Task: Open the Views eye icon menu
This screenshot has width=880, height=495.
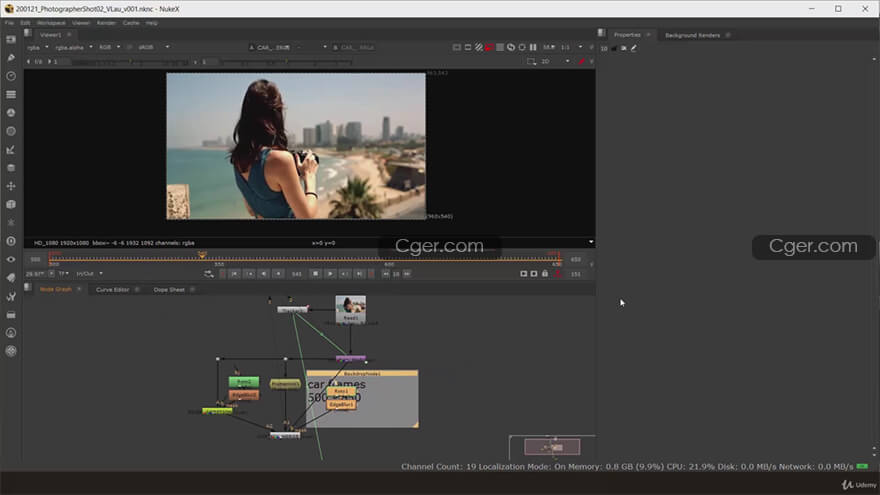Action: point(11,259)
